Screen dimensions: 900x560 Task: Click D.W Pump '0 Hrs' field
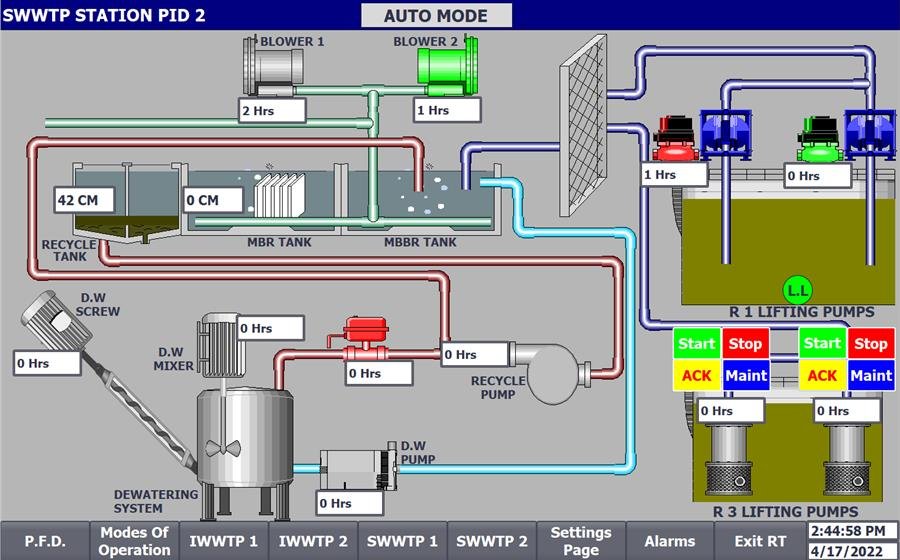pos(350,503)
